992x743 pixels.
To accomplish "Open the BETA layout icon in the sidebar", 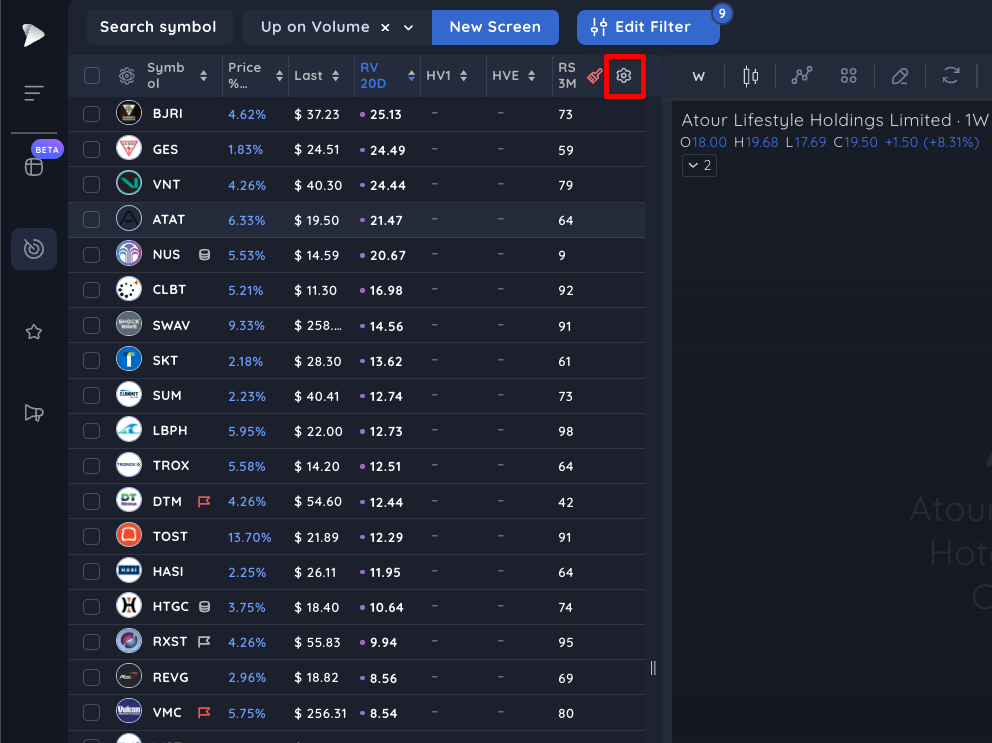I will (x=34, y=167).
